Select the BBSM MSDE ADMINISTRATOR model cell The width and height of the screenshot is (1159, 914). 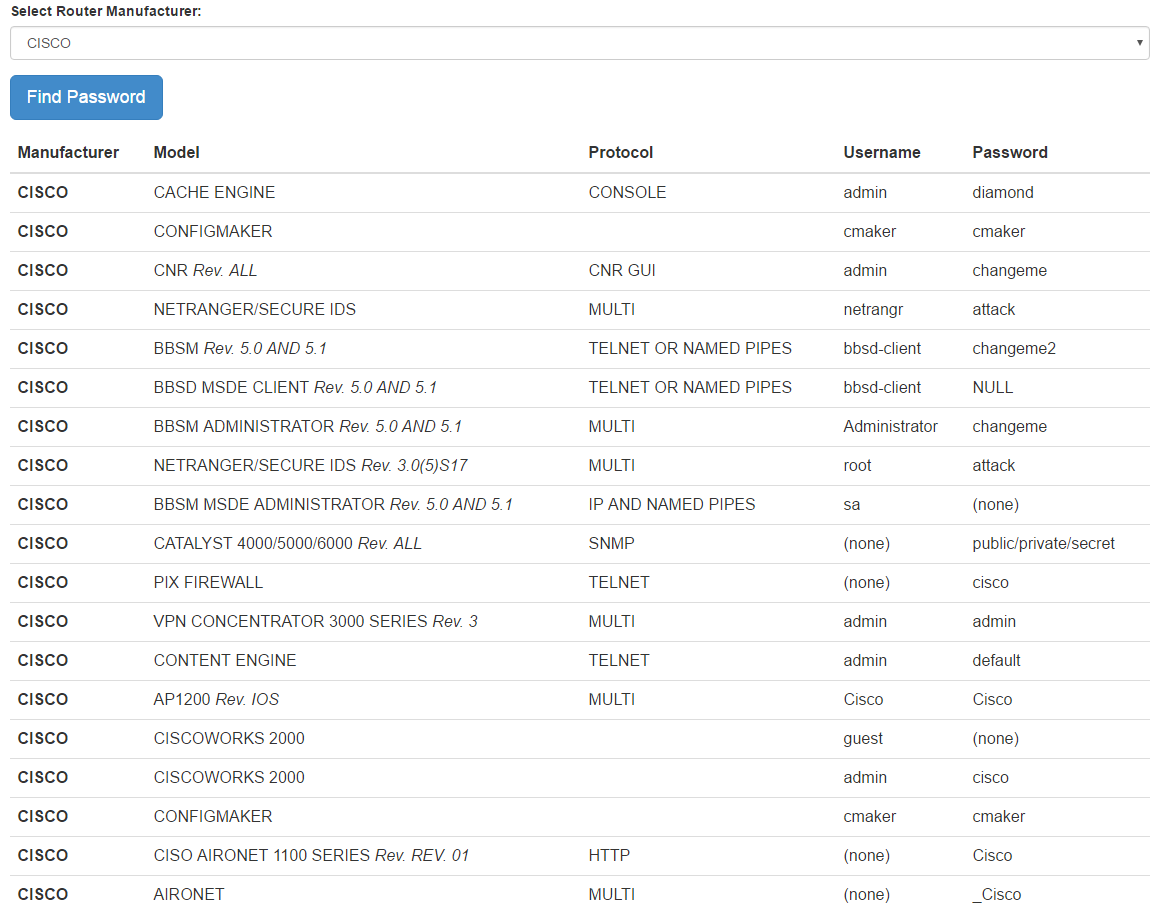333,505
